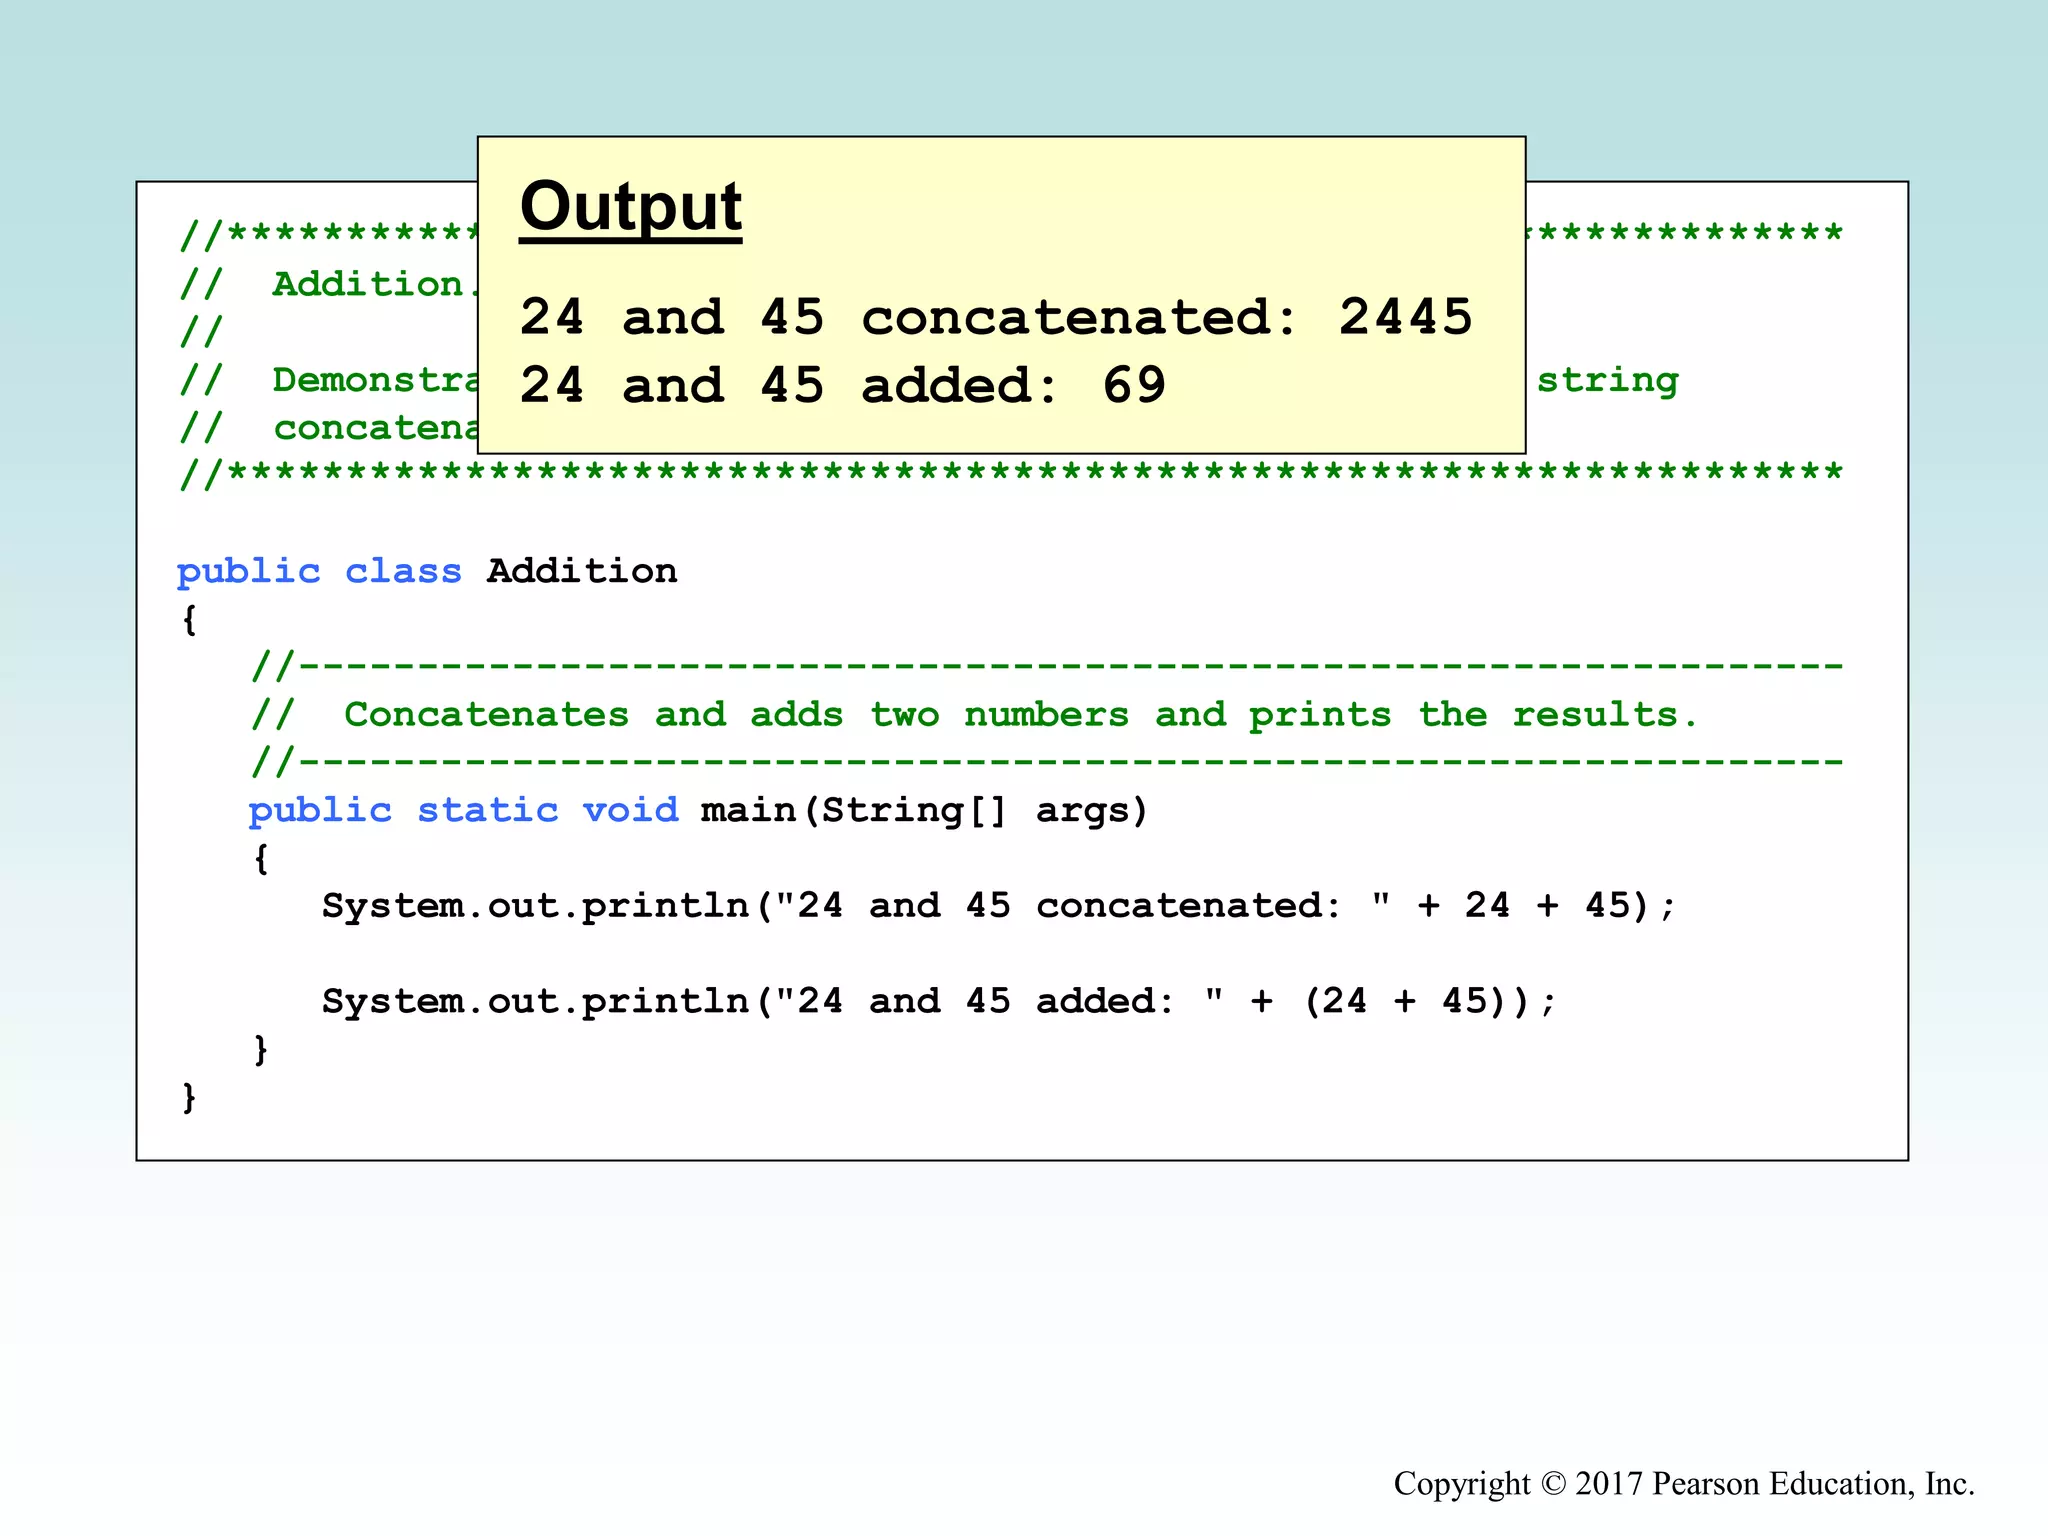Click the '// Demonstra' comment line
Image resolution: width=2048 pixels, height=1536 pixels.
click(x=329, y=381)
